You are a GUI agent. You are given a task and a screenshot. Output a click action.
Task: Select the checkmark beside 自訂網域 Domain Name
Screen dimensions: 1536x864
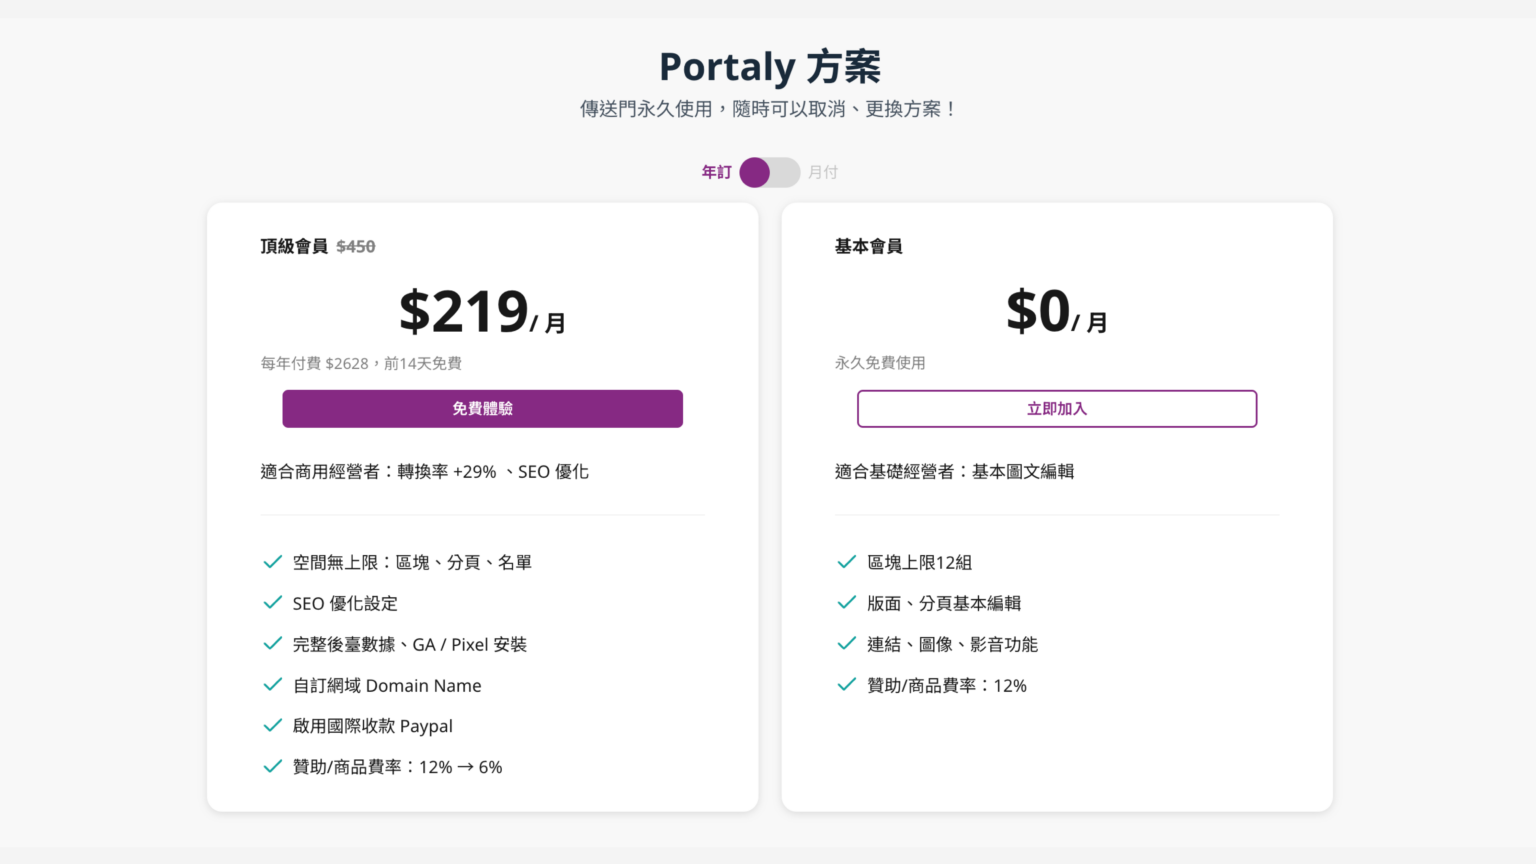pos(272,685)
